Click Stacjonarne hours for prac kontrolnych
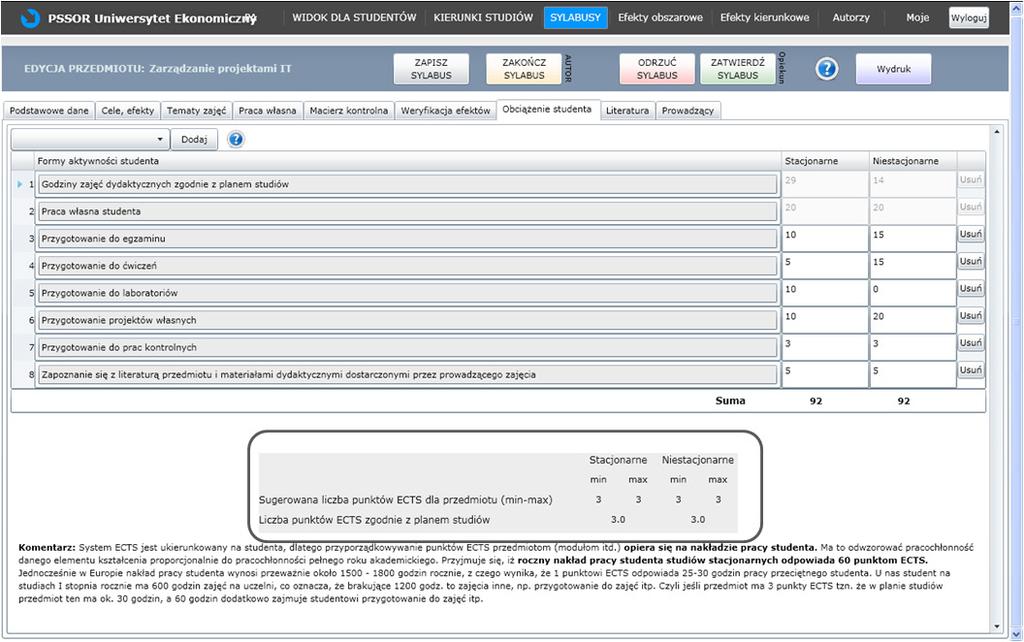The height and width of the screenshot is (642, 1024). tap(825, 347)
